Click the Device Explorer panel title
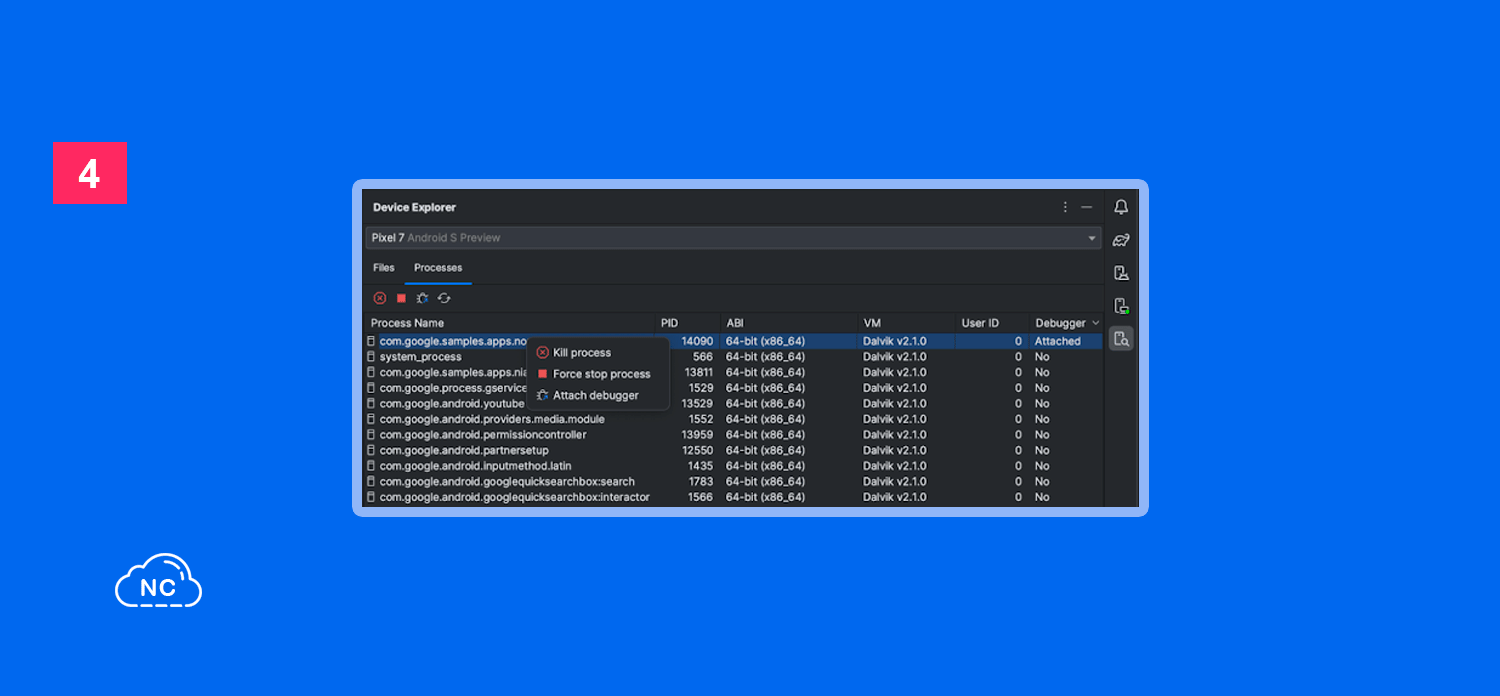 point(414,207)
